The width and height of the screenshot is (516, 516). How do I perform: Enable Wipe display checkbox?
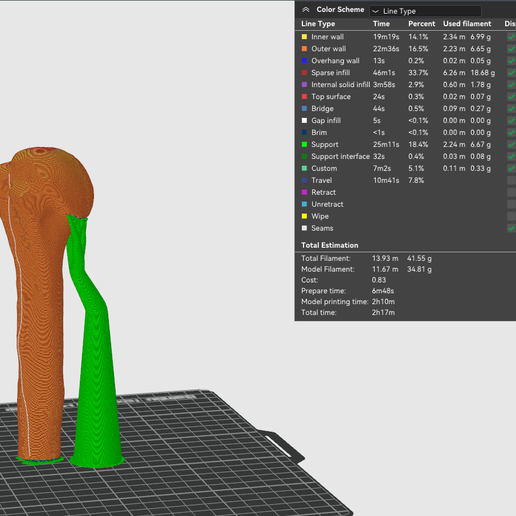point(511,216)
